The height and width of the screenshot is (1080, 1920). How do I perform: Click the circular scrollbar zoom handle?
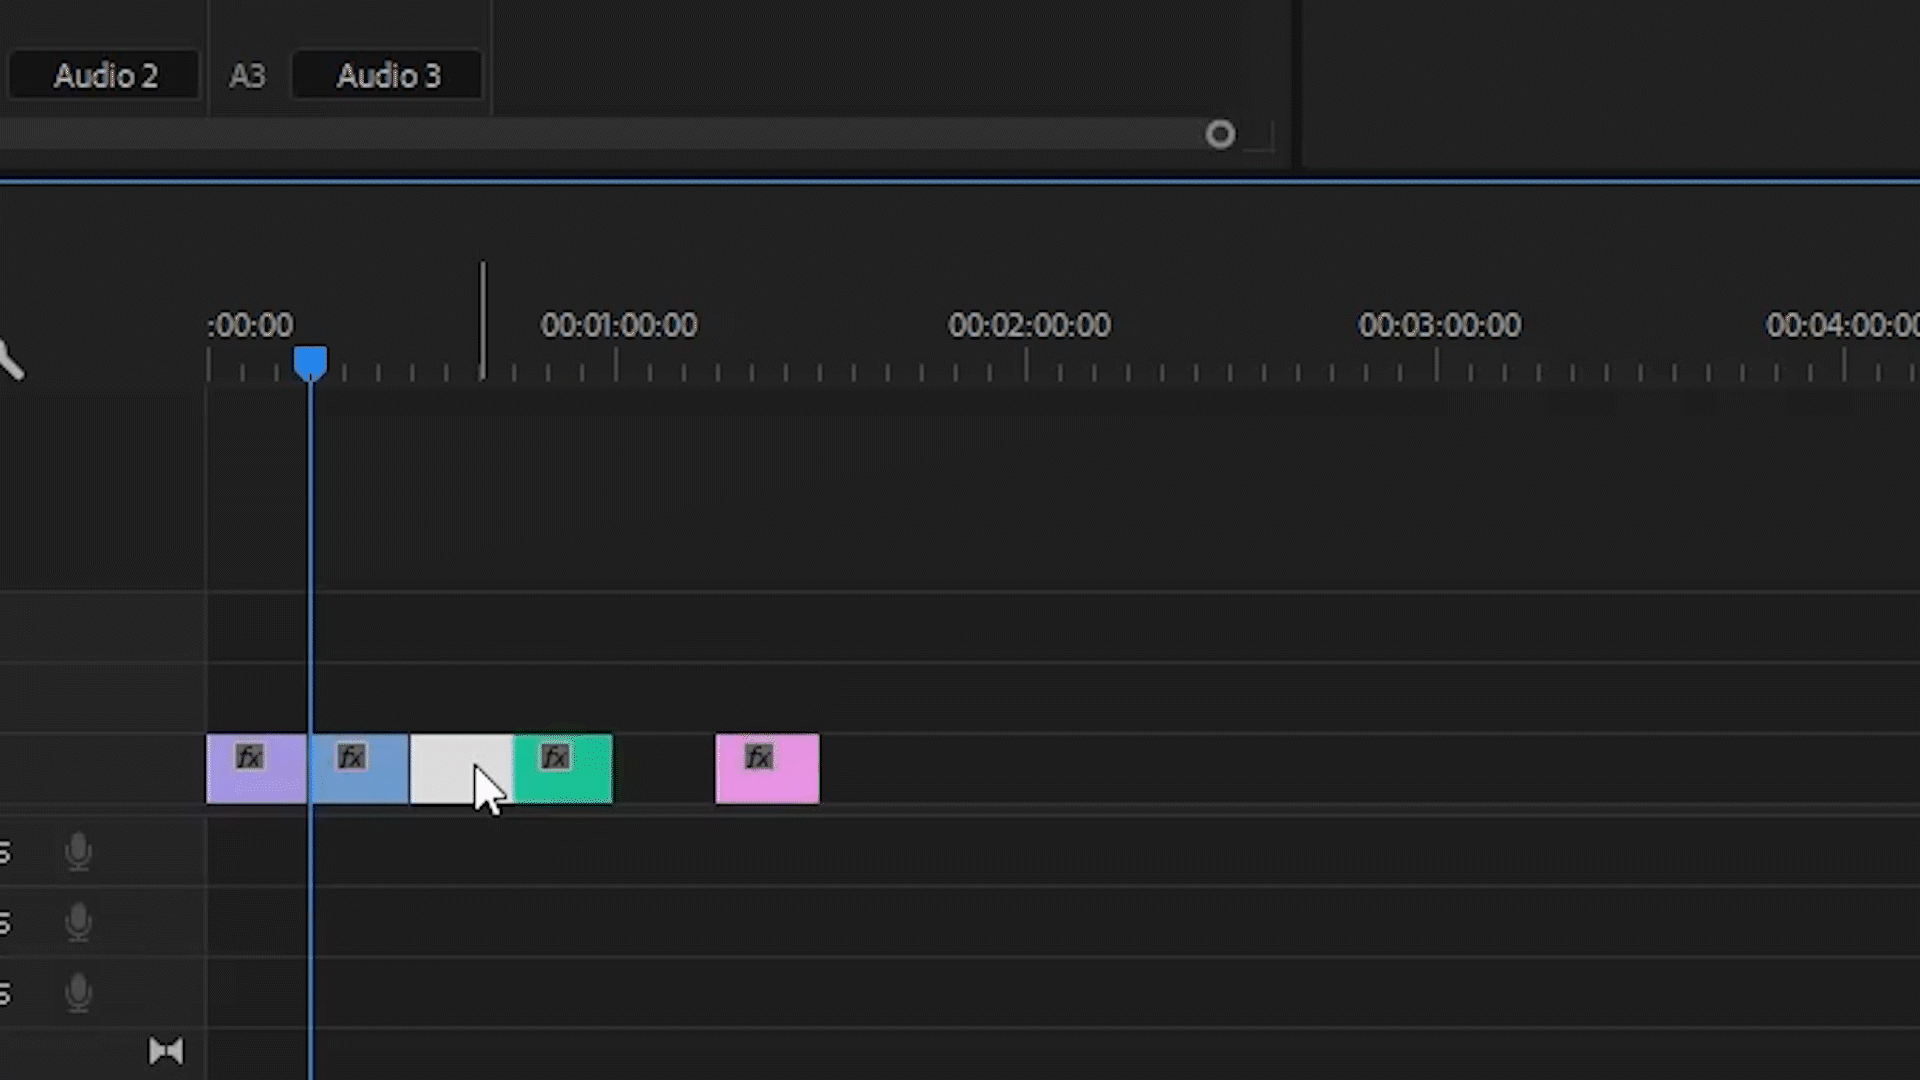(1220, 134)
